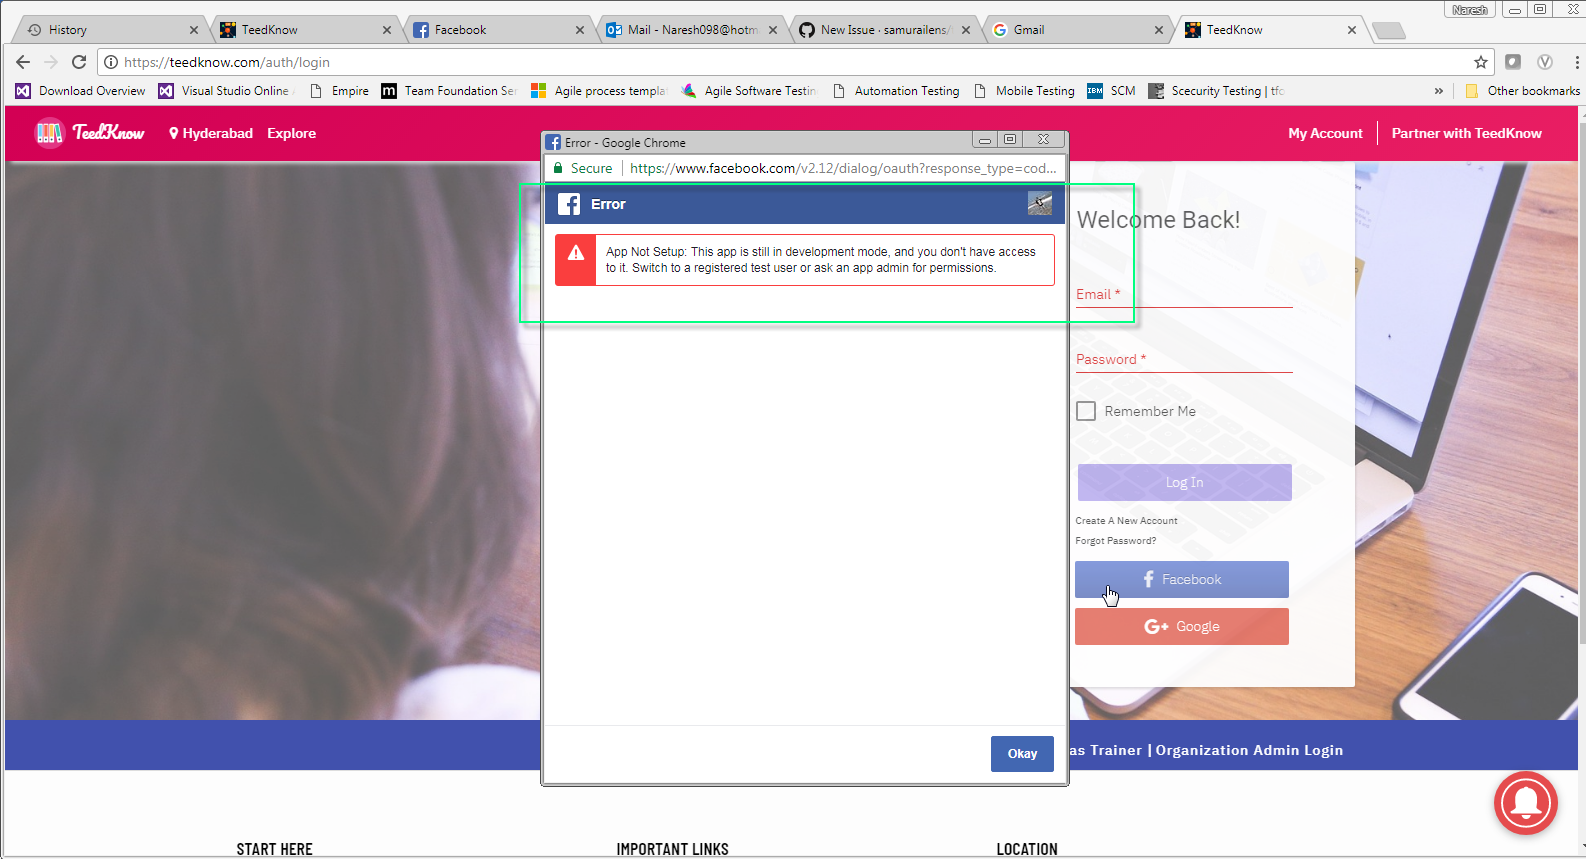The width and height of the screenshot is (1586, 859).
Task: Open Create A New Account link
Action: pos(1126,521)
